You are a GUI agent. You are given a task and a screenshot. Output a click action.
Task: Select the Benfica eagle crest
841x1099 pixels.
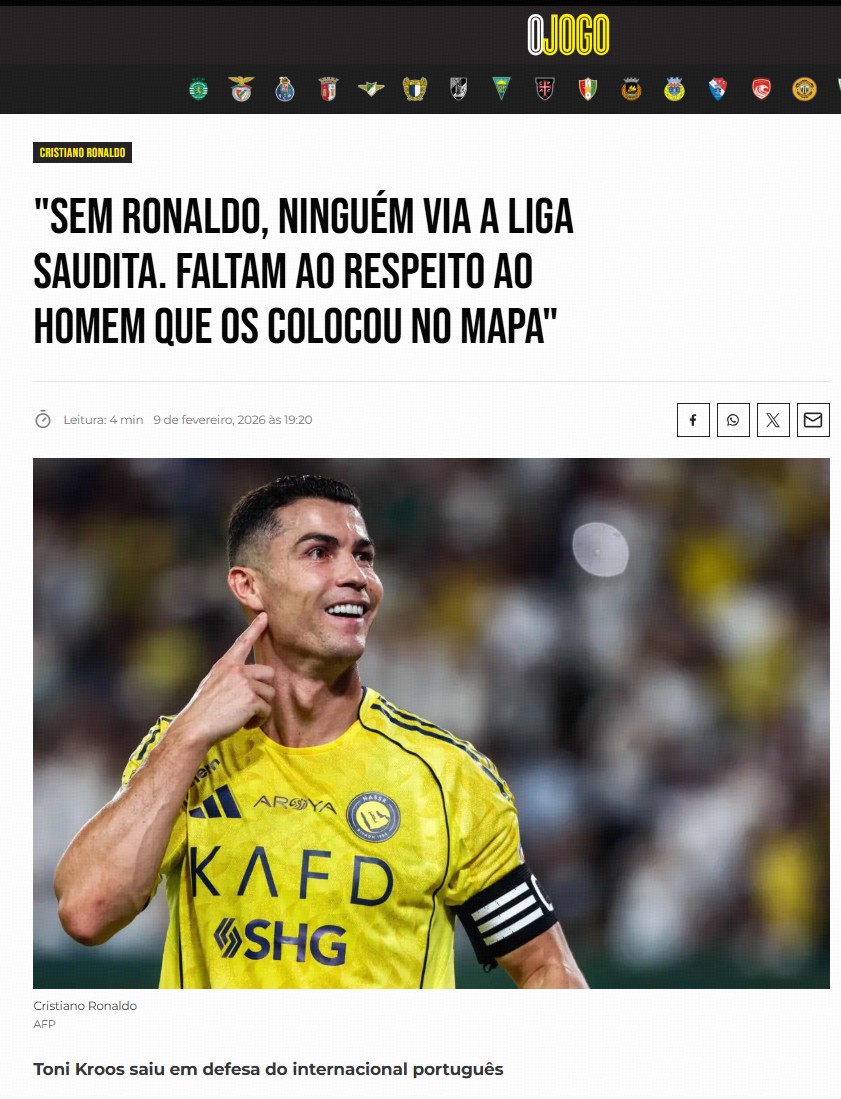[x=242, y=89]
